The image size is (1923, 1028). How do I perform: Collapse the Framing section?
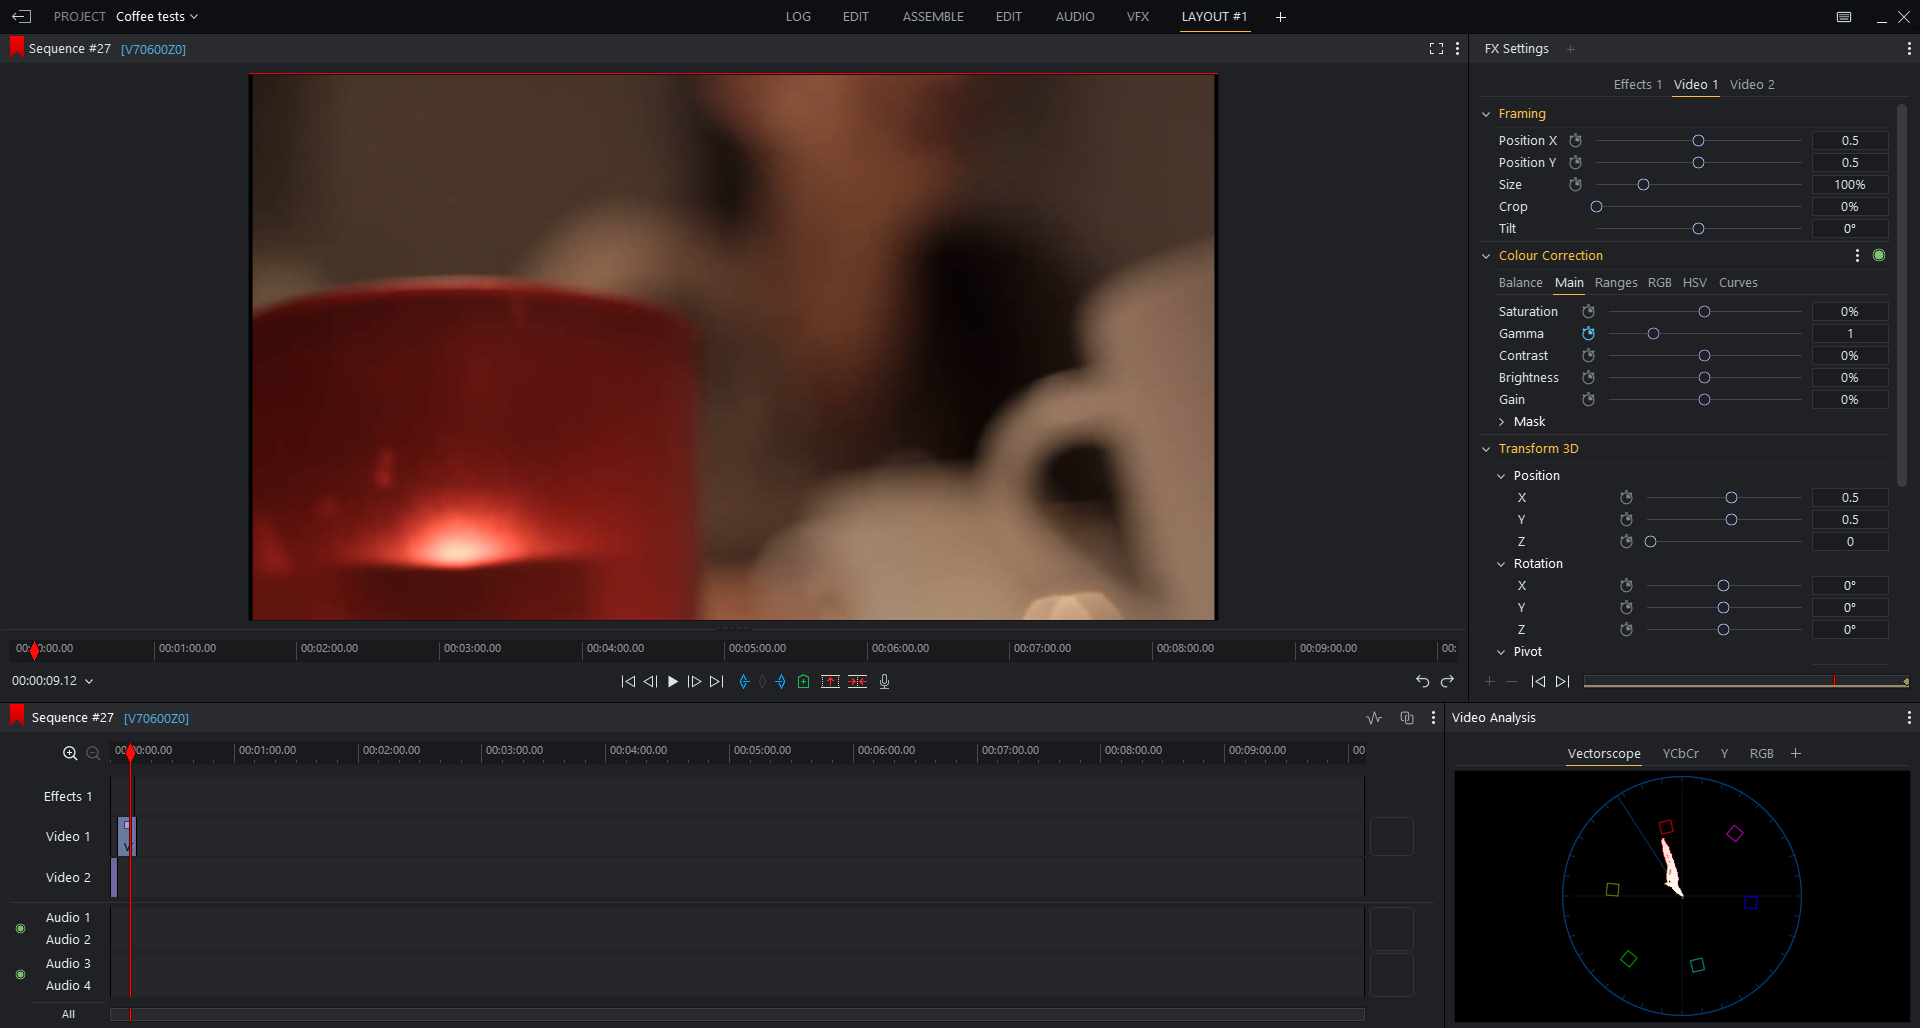coord(1488,115)
